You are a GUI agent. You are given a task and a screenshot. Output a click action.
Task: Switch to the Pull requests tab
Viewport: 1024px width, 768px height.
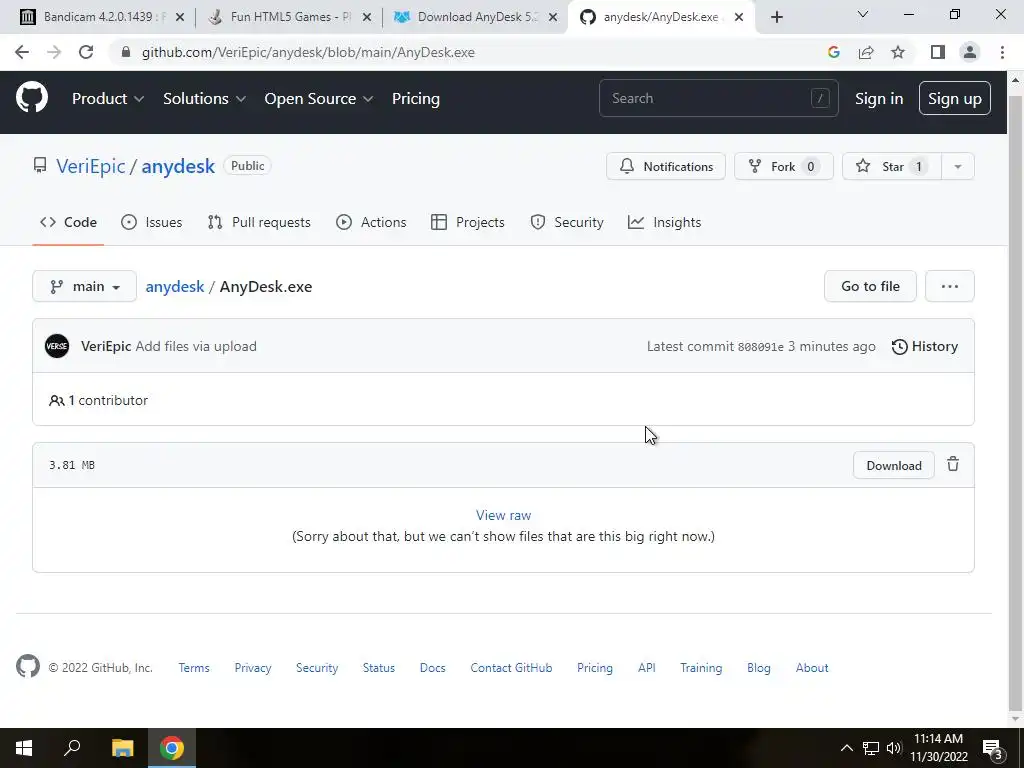point(259,222)
